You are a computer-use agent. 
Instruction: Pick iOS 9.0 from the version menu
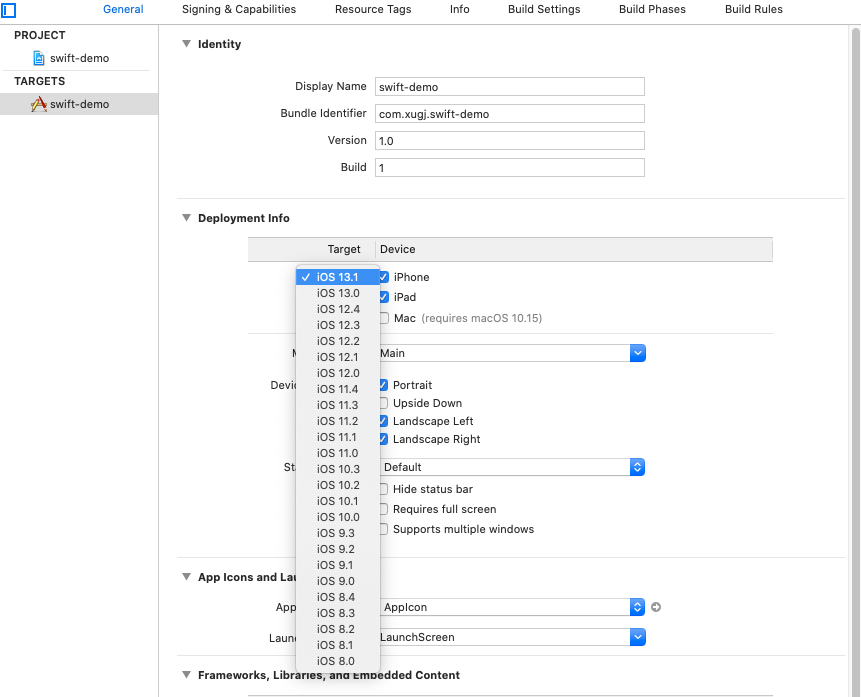[338, 581]
